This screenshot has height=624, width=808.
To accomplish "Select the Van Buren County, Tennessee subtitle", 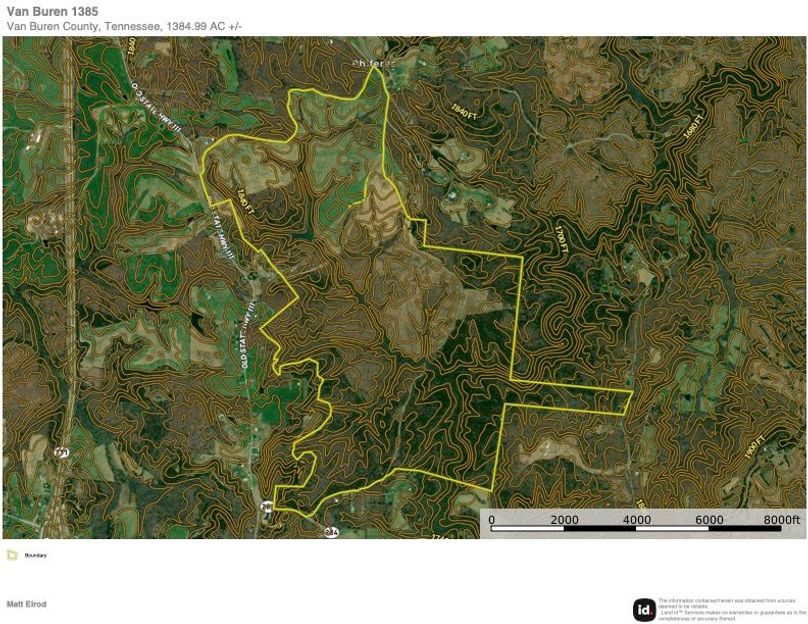I will [123, 26].
